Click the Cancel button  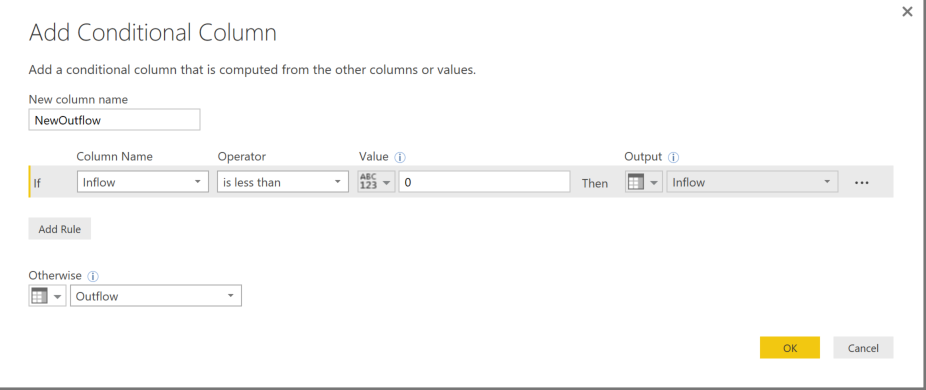click(863, 347)
